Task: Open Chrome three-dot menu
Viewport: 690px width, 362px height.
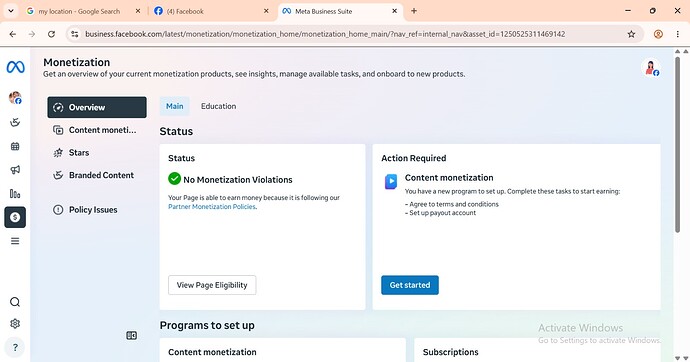Action: (x=678, y=34)
